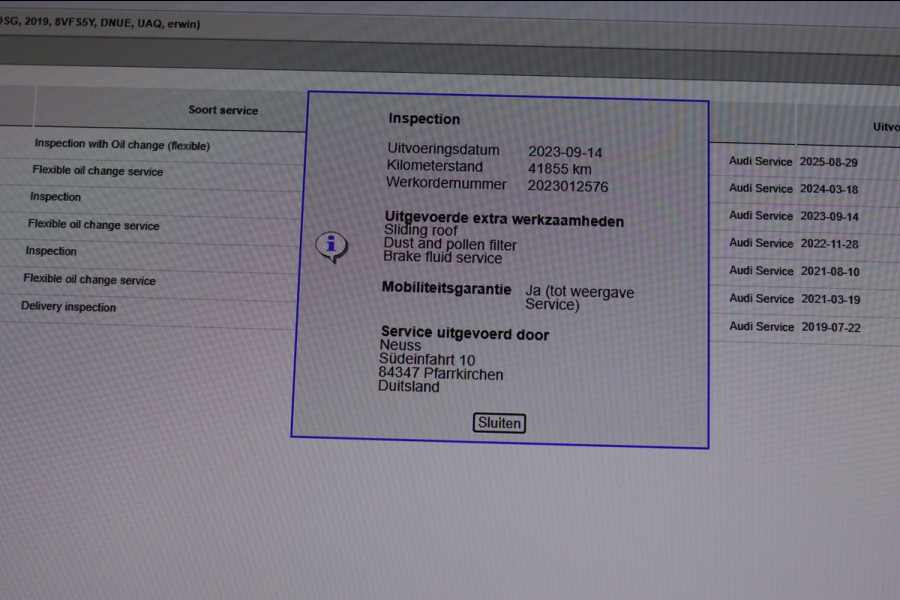
Task: Click Audi Service beside 2019-07-22
Action: tap(762, 326)
